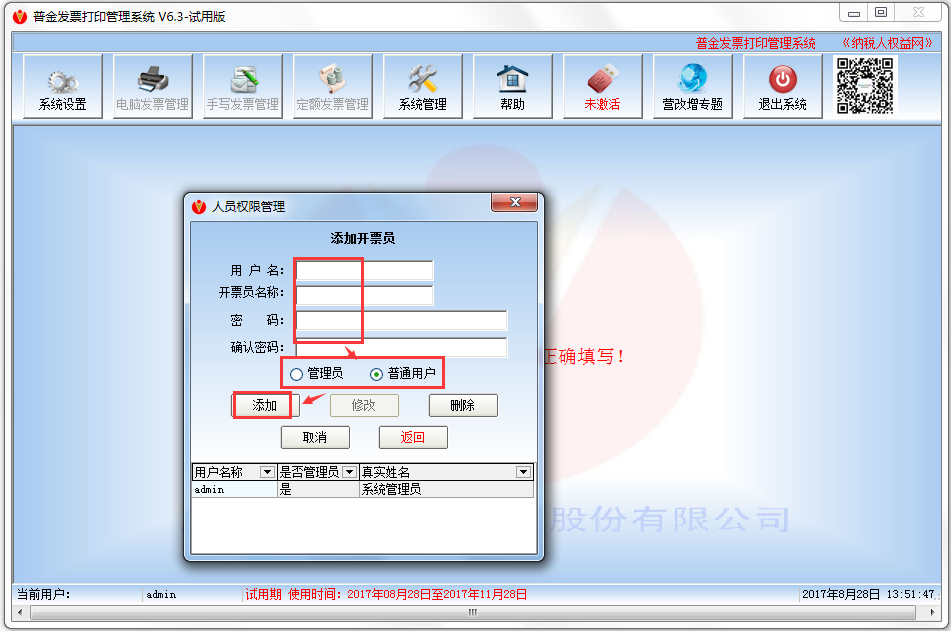
Task: Click the 未激活 activation icon
Action: 601,86
